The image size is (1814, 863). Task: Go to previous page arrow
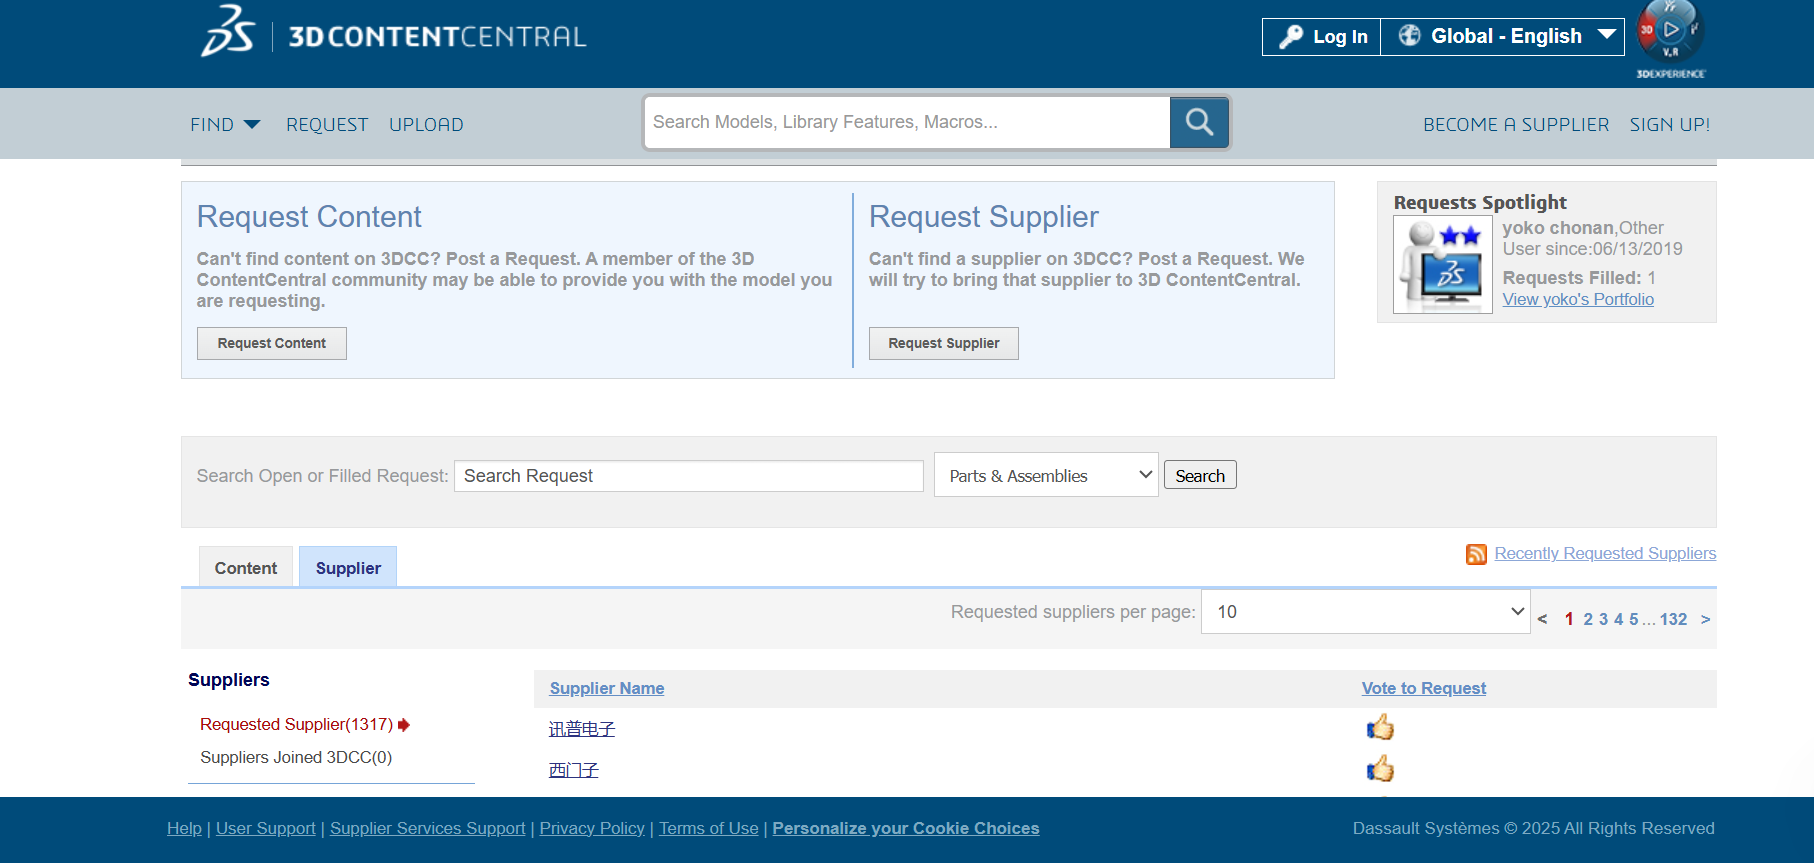(1543, 620)
